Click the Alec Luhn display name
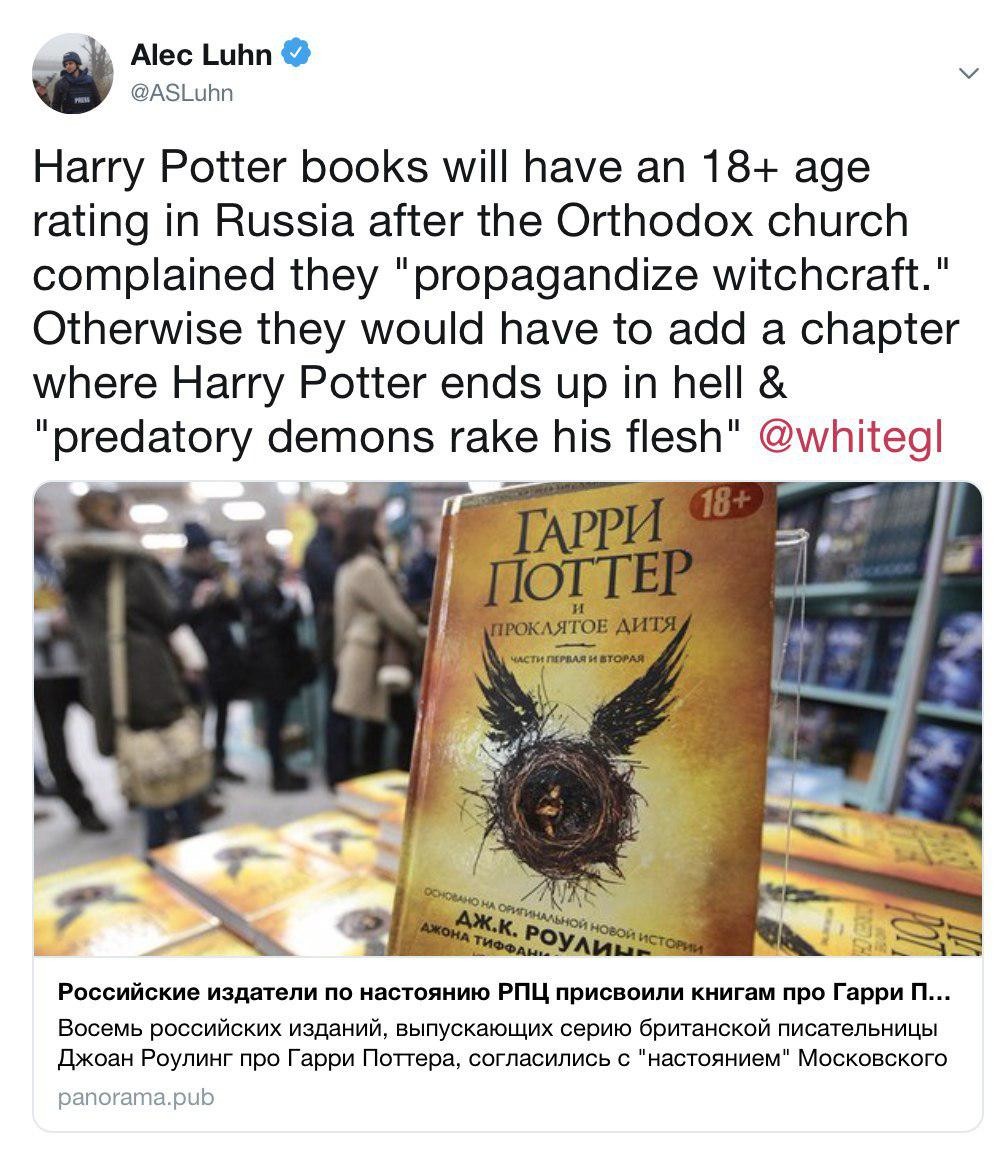Image resolution: width=1008 pixels, height=1152 pixels. tap(201, 54)
